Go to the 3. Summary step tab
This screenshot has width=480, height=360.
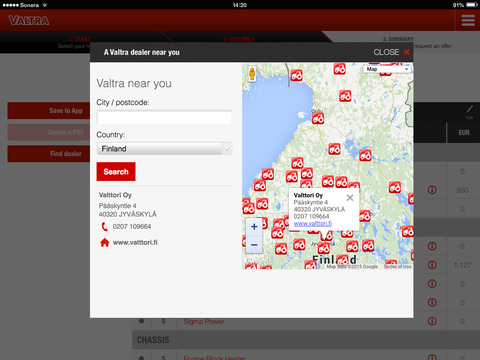398,39
